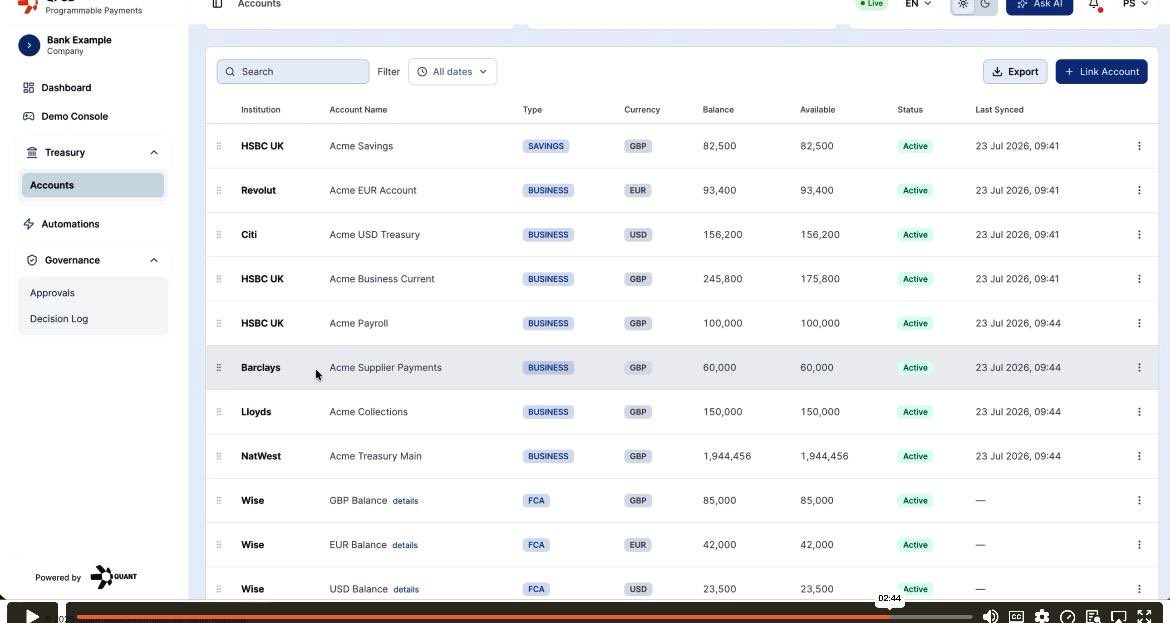Open details link for GBP Balance
Viewport: 1170px width, 623px height.
point(405,501)
